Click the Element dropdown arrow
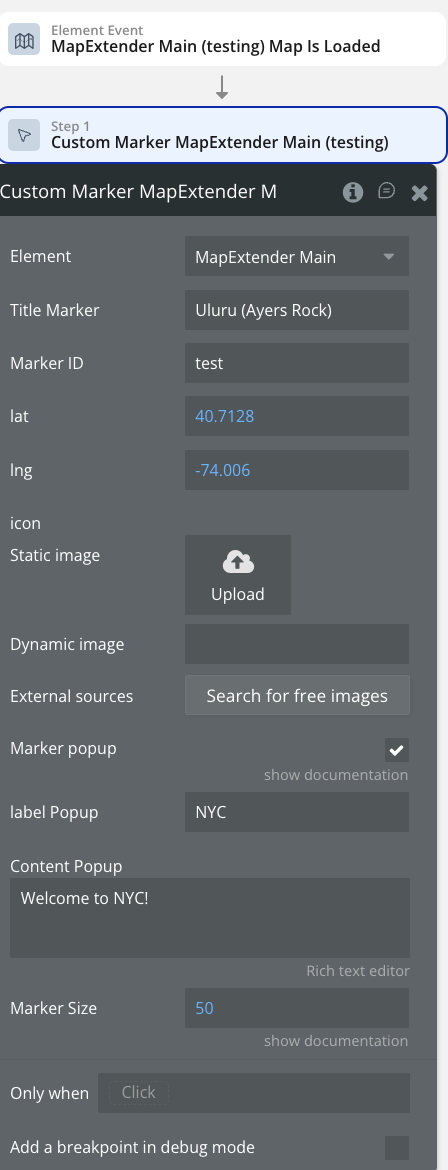The height and width of the screenshot is (1170, 448). click(388, 257)
